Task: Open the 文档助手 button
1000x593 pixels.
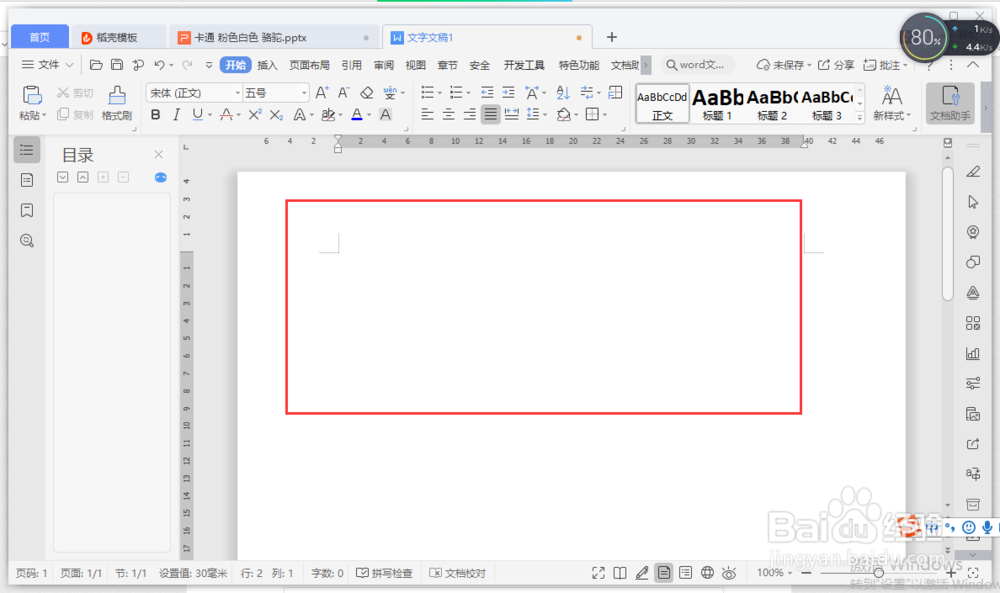Action: click(950, 103)
